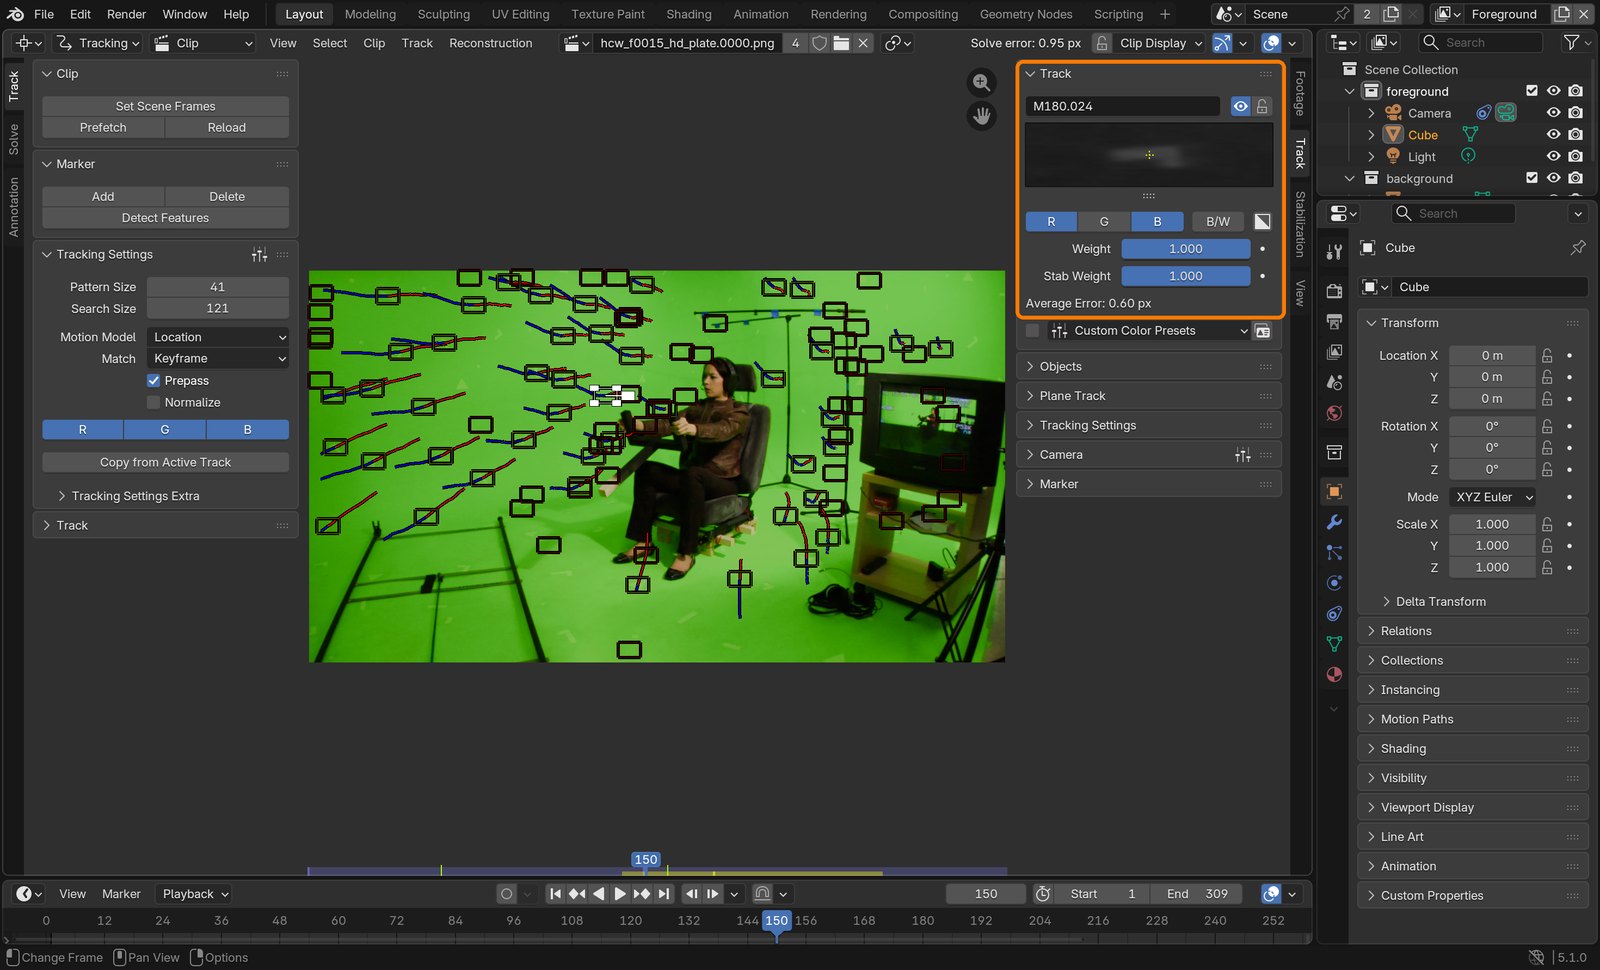Click the grayscale preview icon next to B/W
The width and height of the screenshot is (1600, 970).
coord(1263,221)
